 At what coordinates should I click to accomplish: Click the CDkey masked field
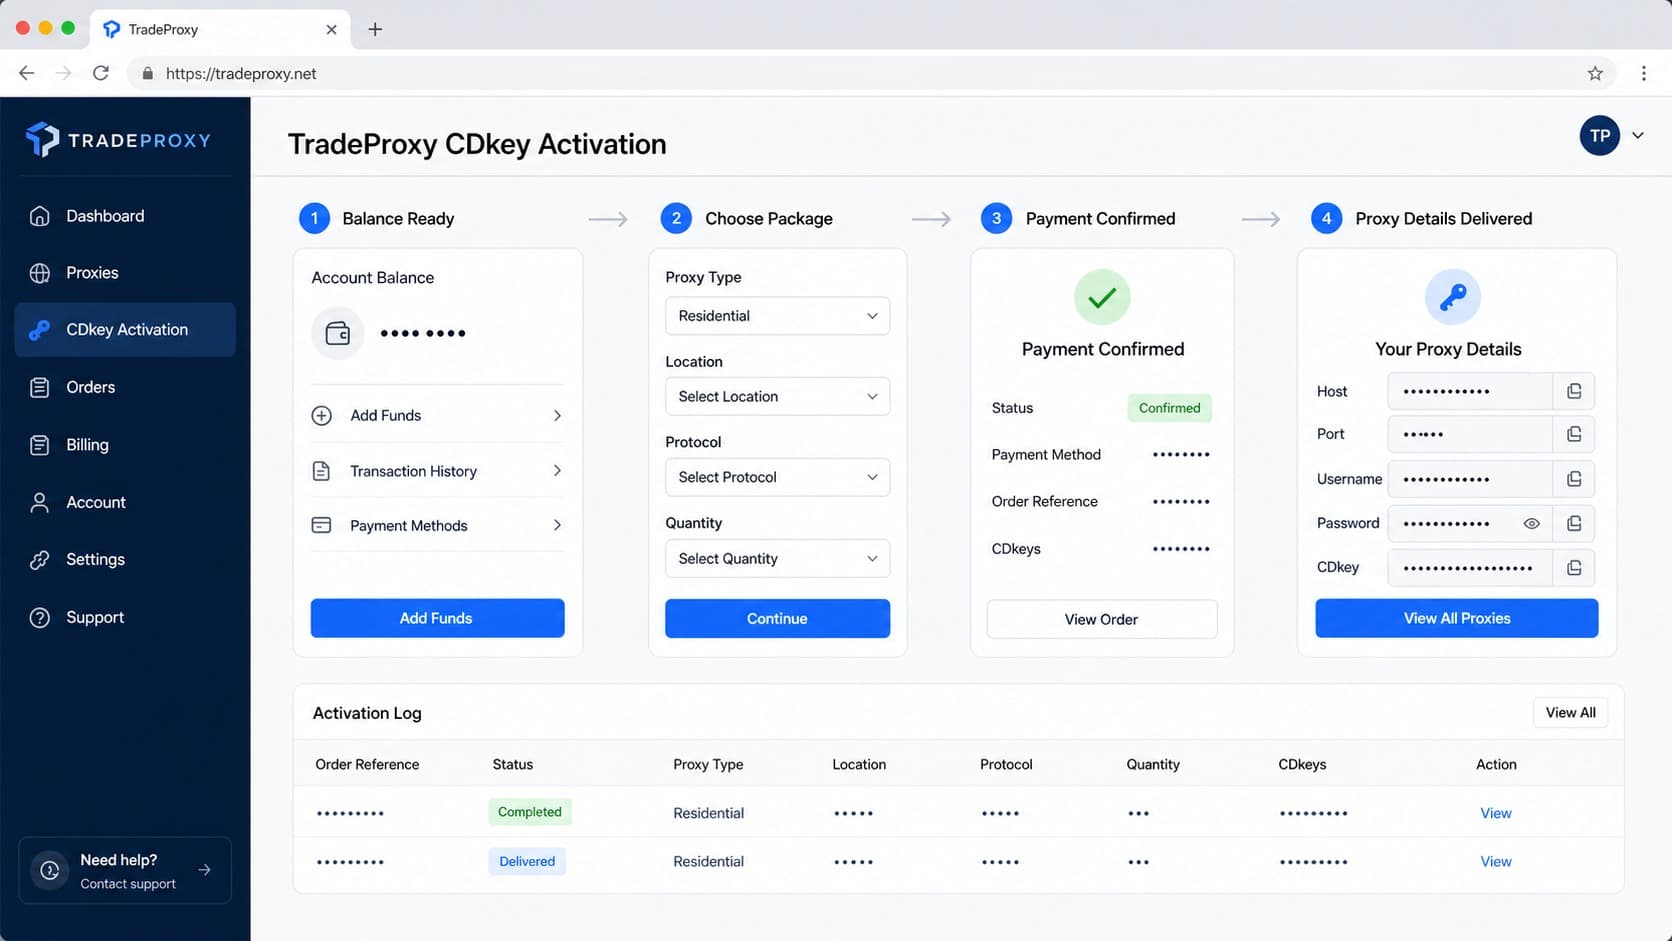1470,568
